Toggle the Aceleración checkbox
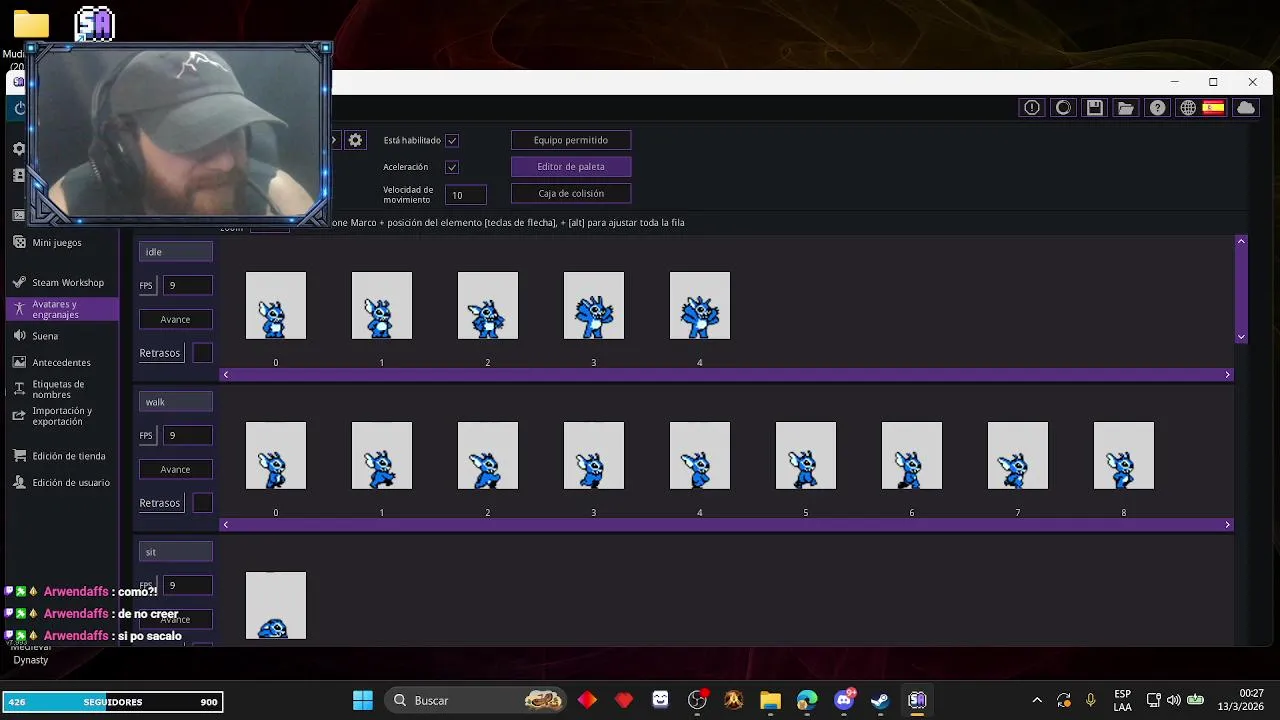 pos(452,167)
